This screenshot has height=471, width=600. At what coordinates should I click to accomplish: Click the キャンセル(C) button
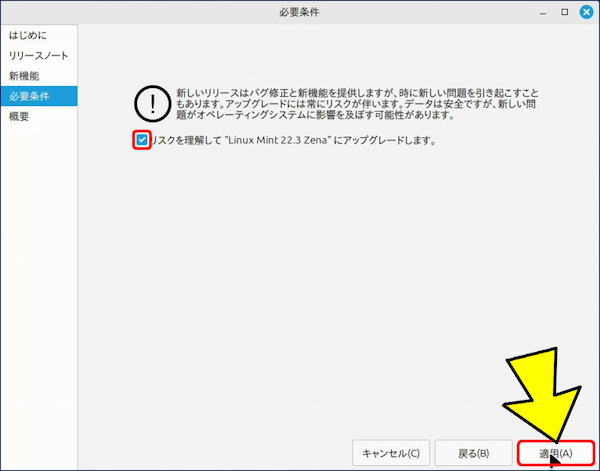[391, 453]
